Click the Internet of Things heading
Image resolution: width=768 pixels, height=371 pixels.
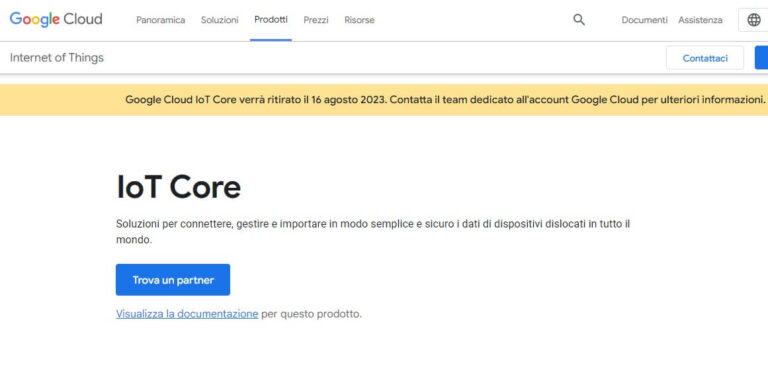[57, 58]
